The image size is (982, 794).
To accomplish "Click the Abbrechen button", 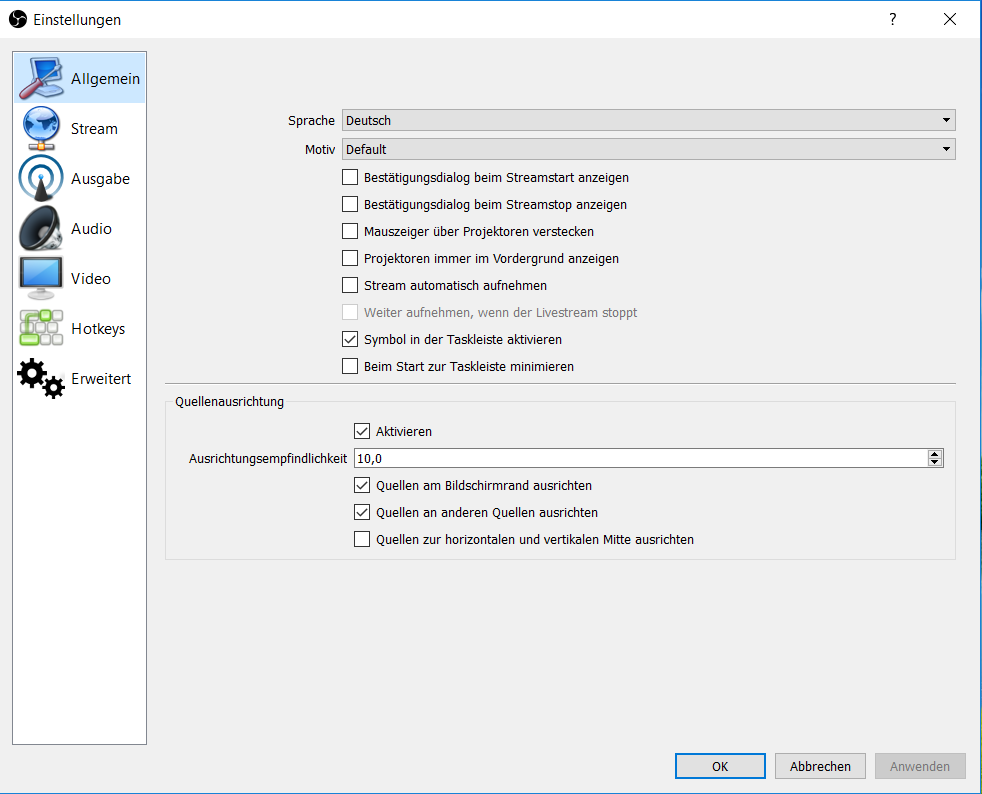I will pos(820,766).
